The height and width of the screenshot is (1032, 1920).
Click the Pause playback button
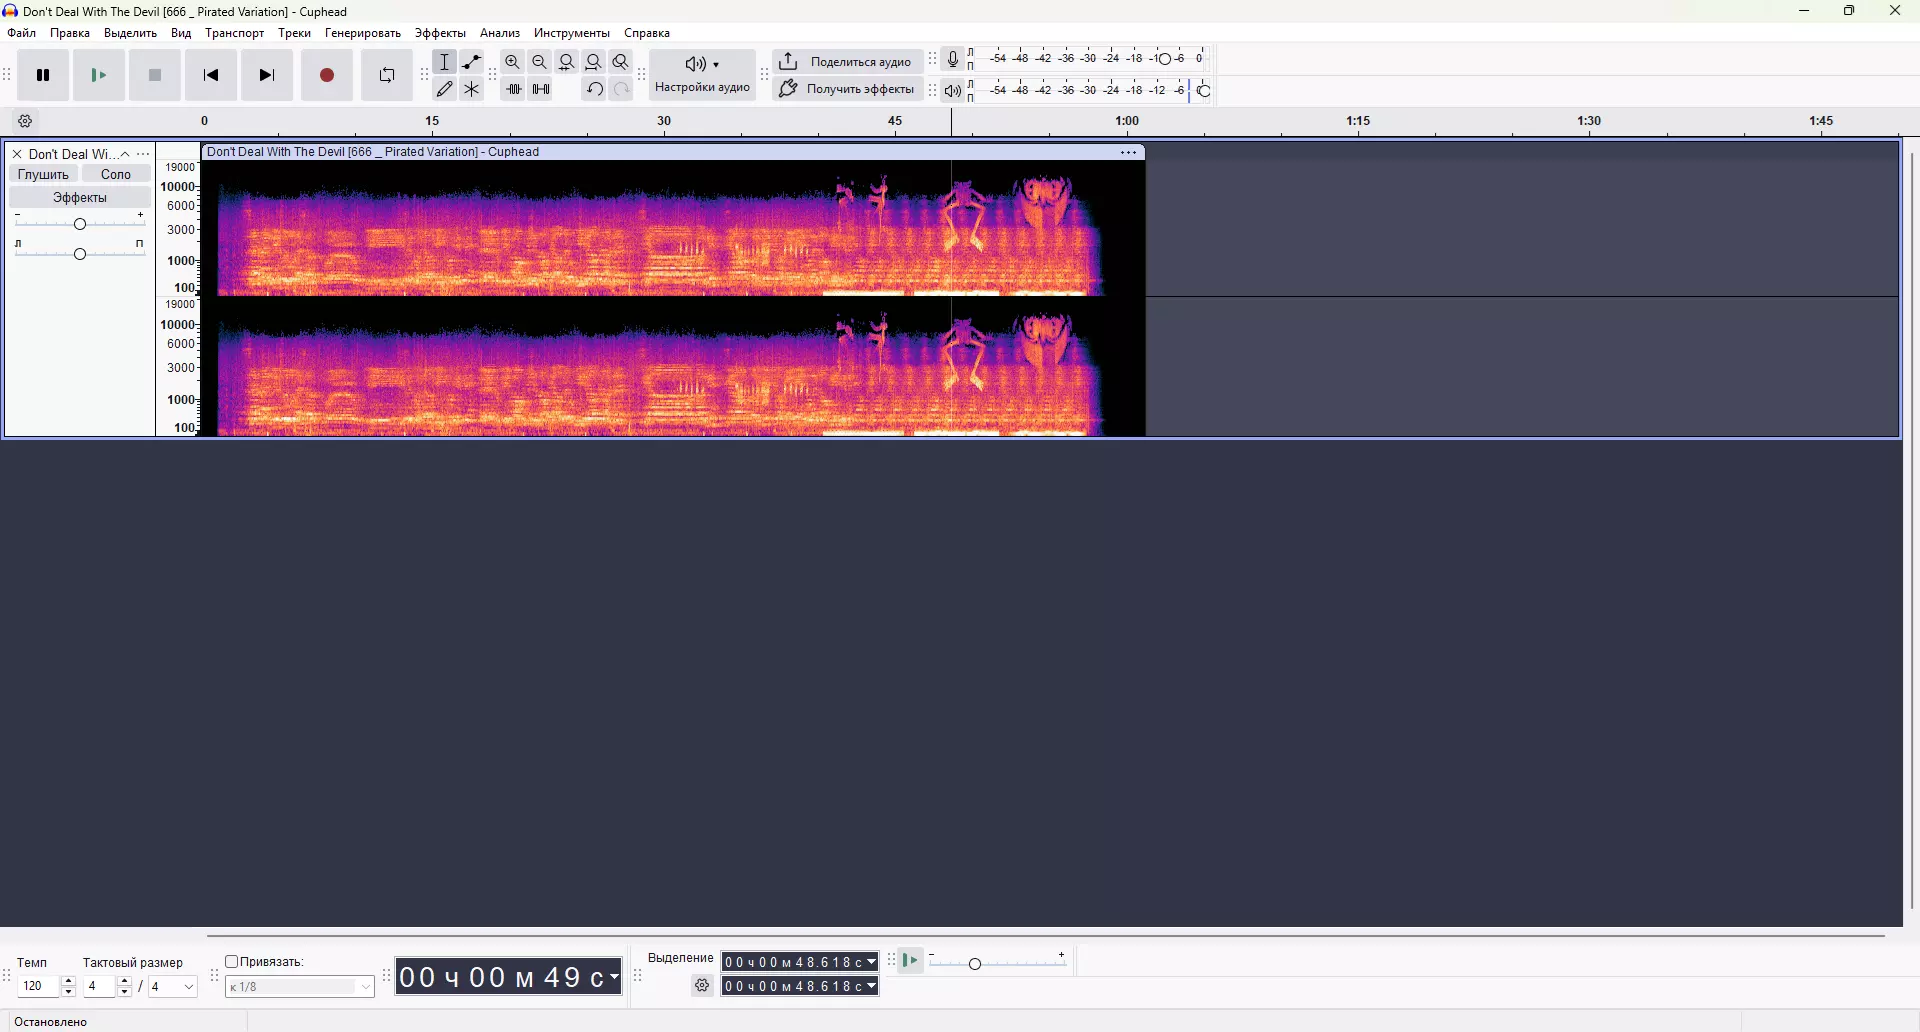[x=43, y=75]
